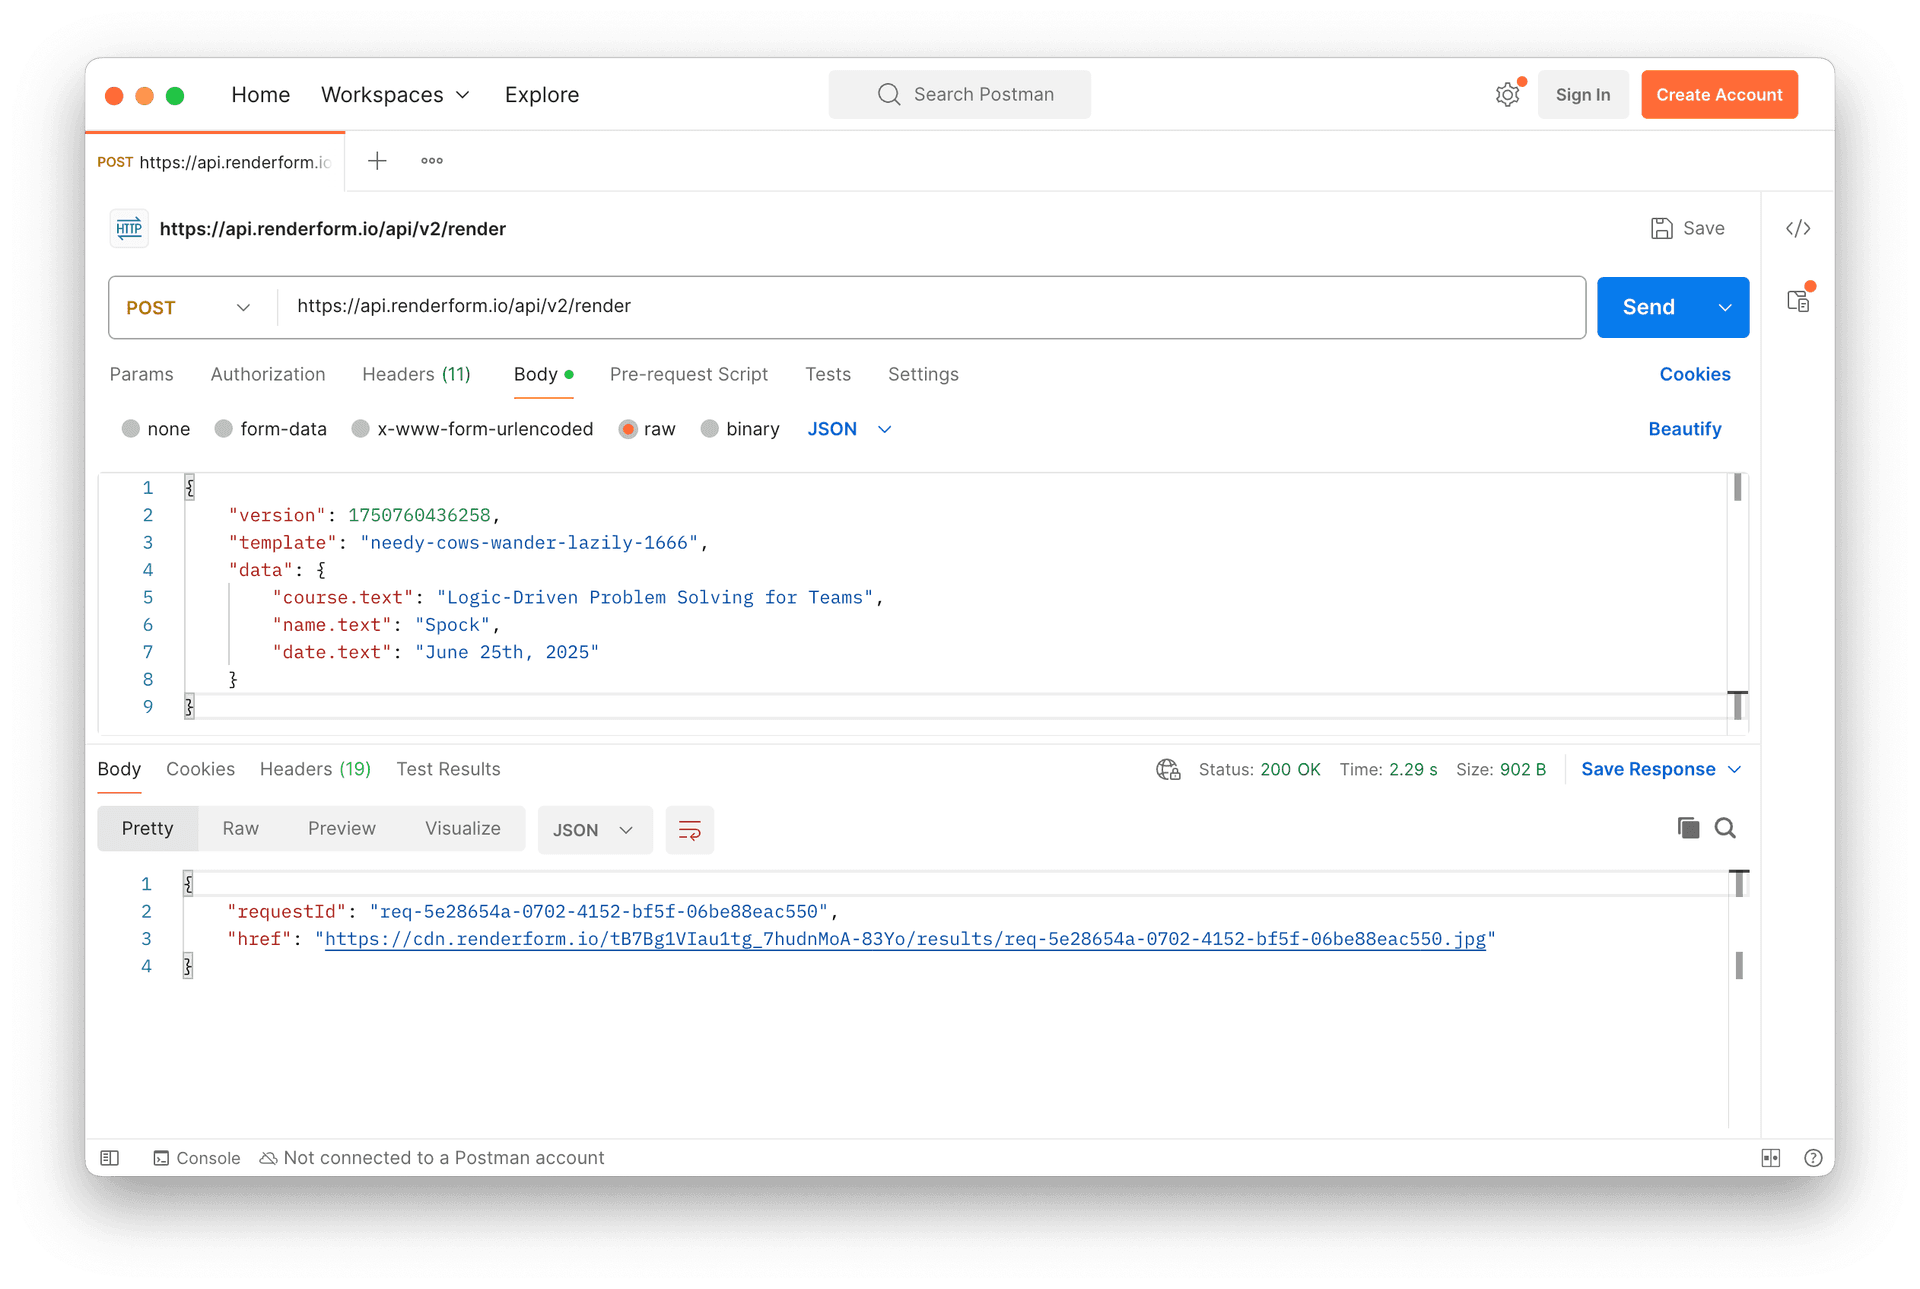
Task: Open two-pane layout icon in status bar
Action: click(1770, 1158)
